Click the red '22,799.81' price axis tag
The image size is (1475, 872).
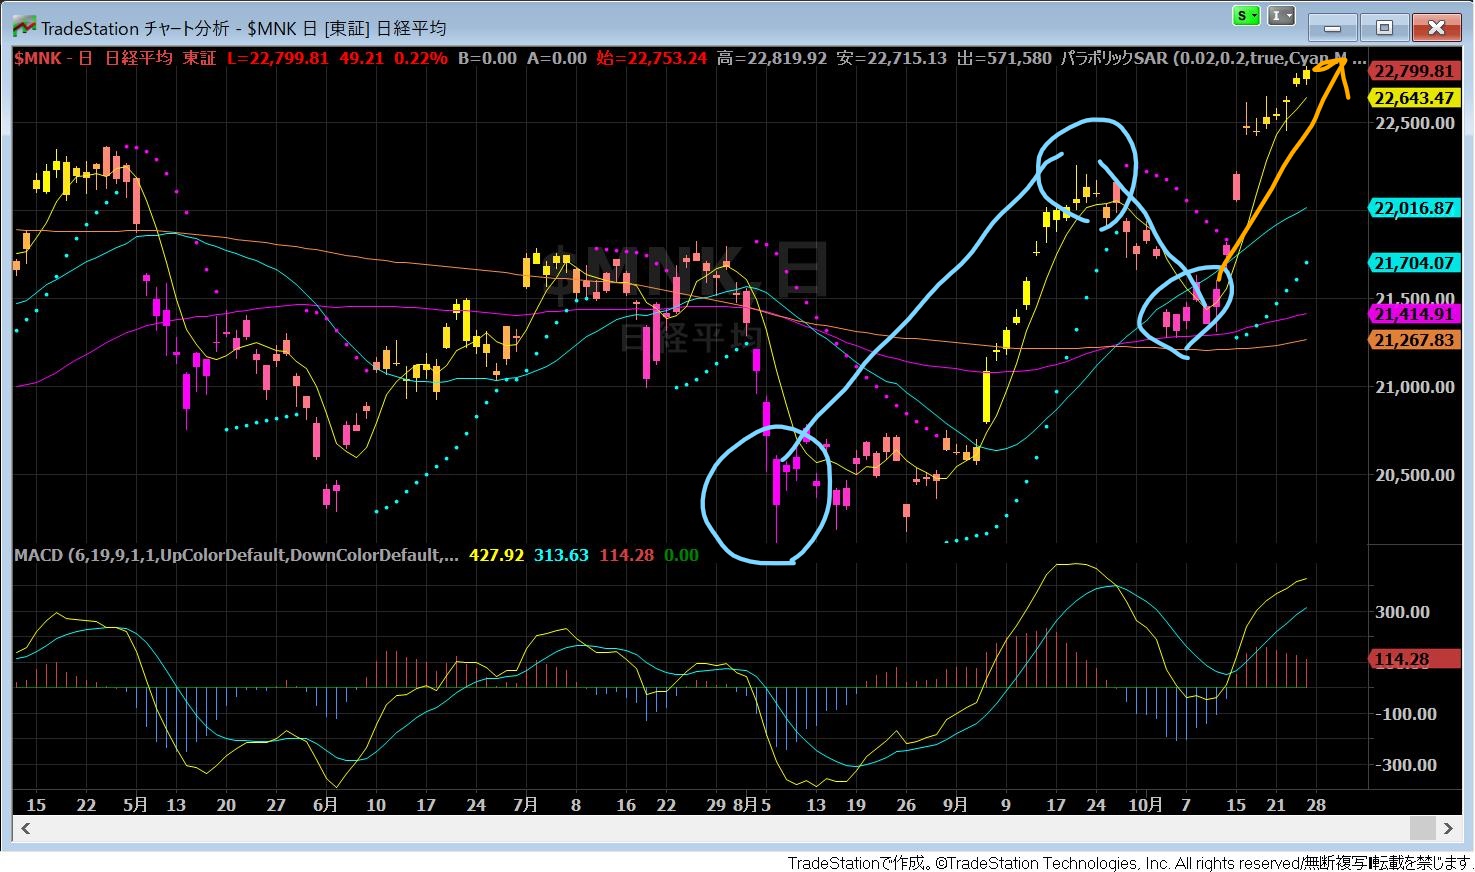[1414, 71]
